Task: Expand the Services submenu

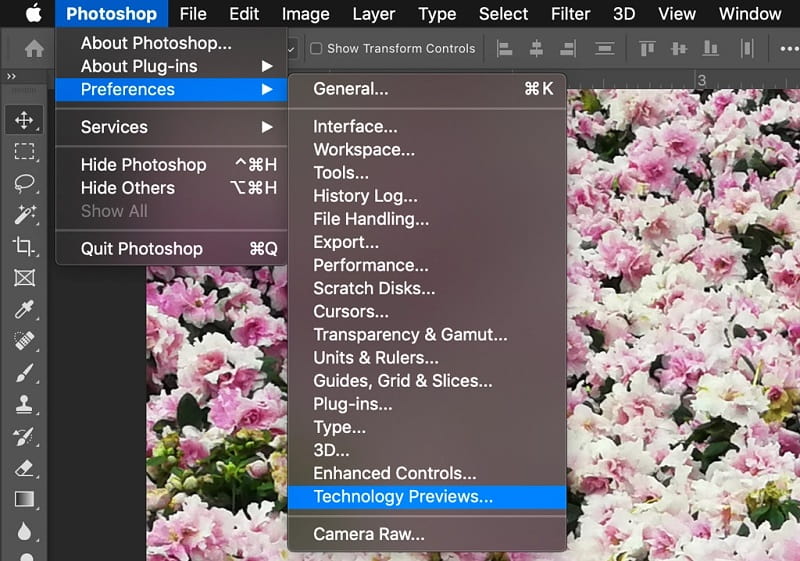Action: (x=267, y=127)
